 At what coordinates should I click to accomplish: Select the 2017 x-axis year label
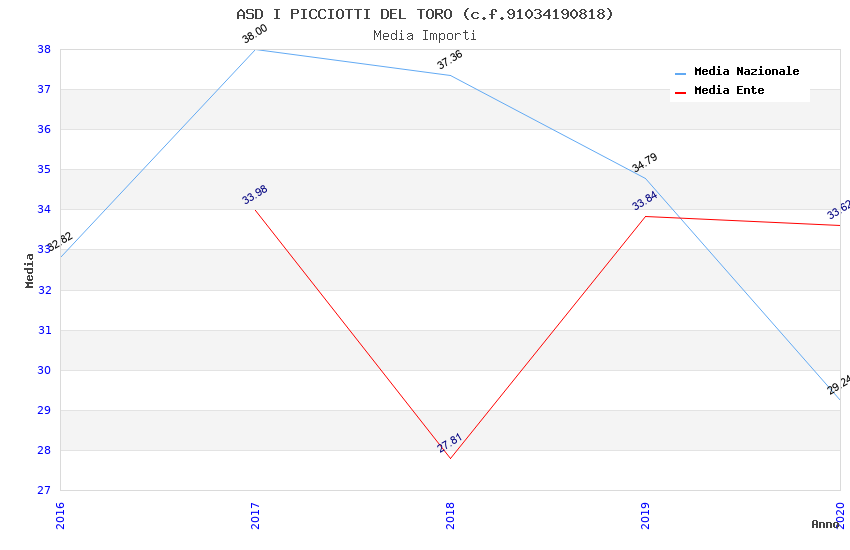pos(255,515)
